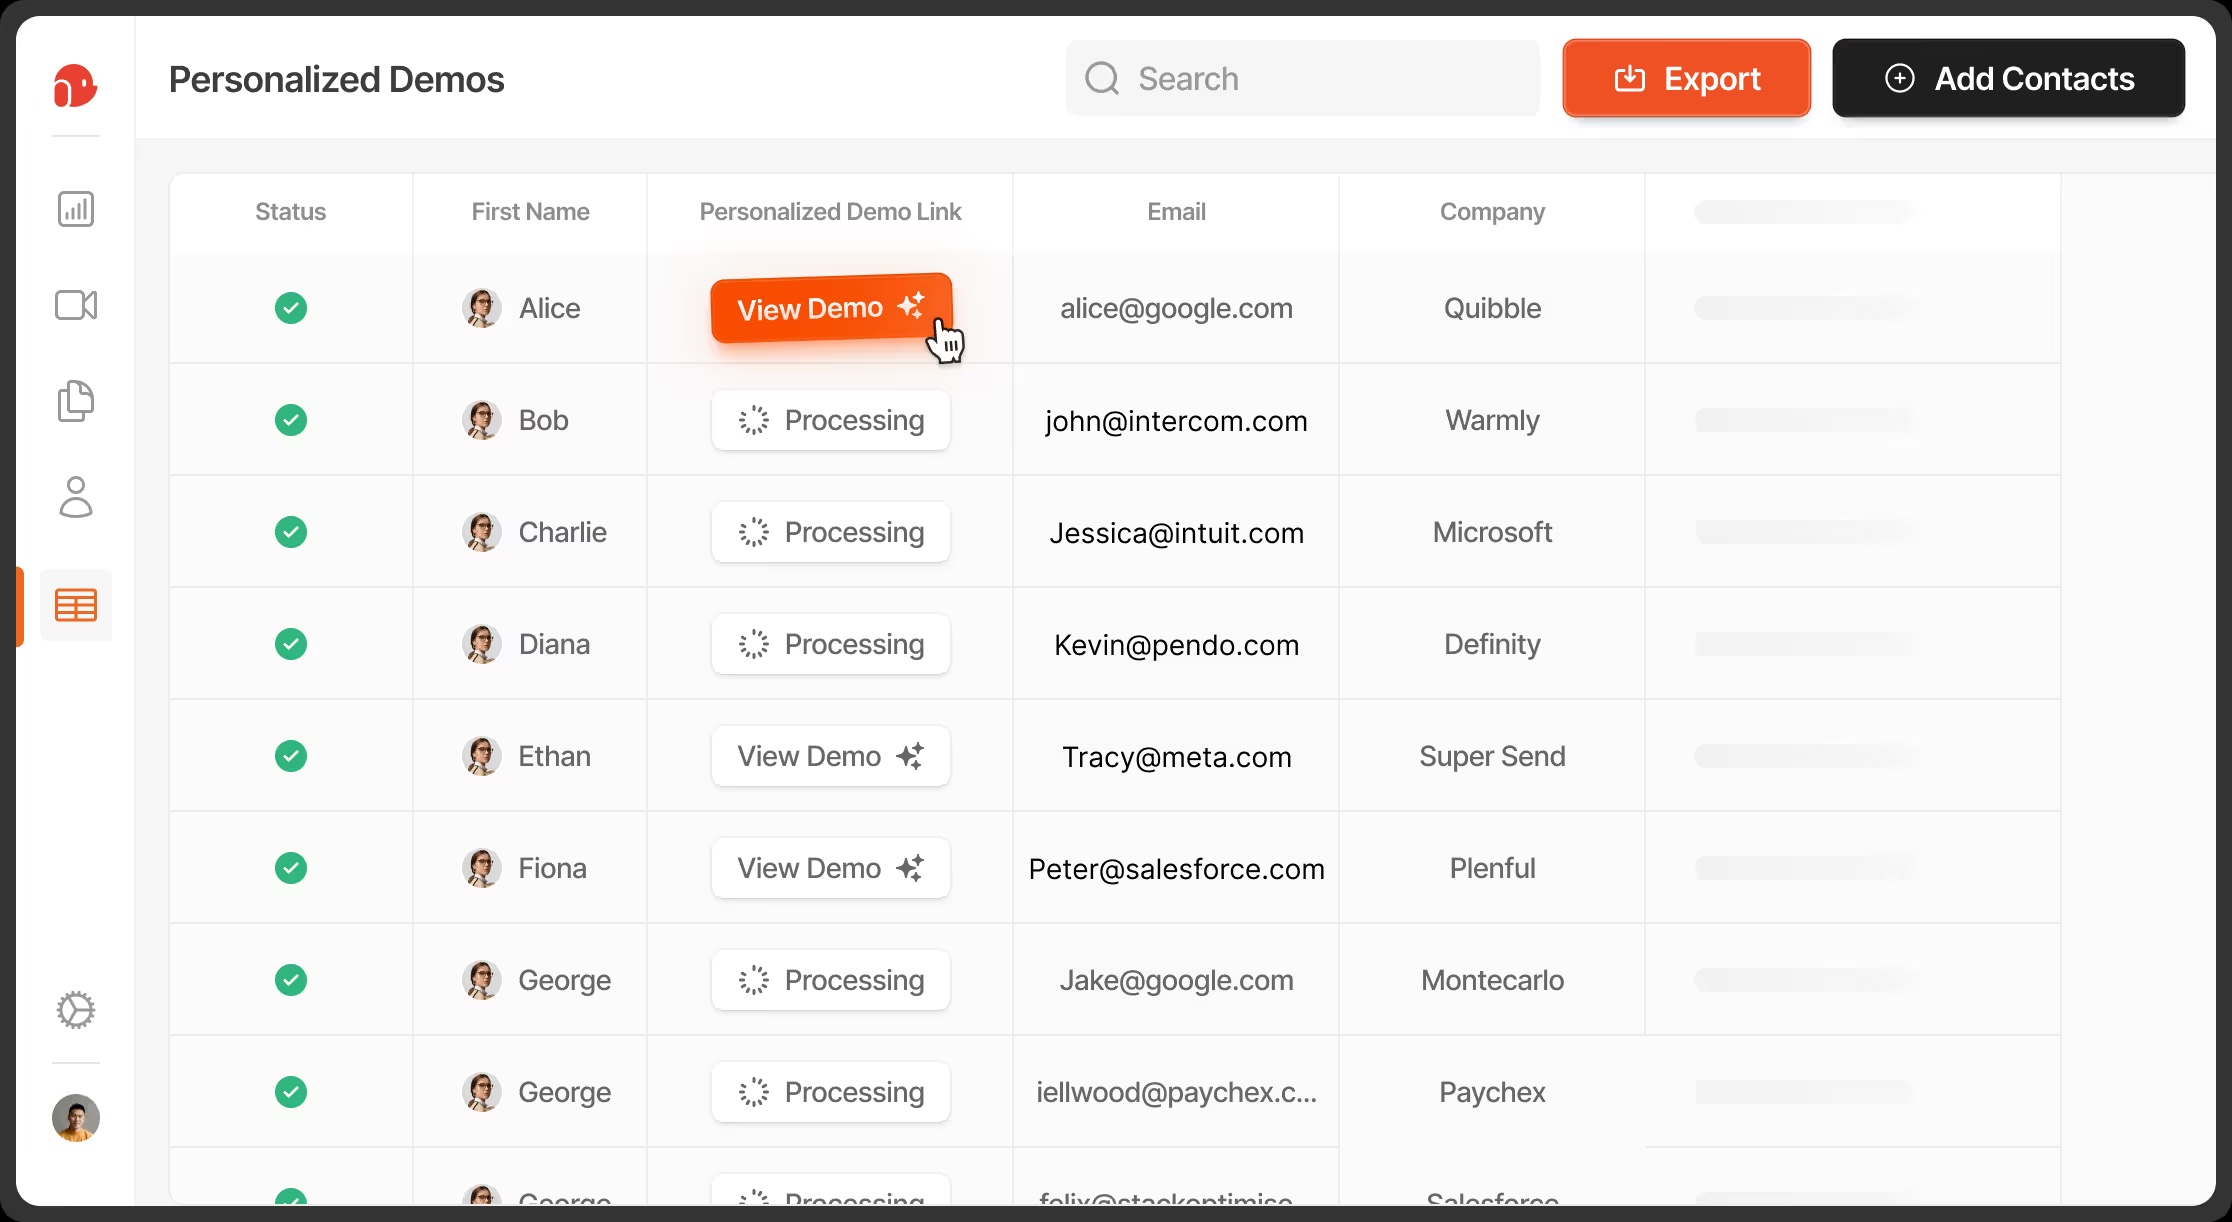2232x1222 pixels.
Task: Open settings gear in sidebar
Action: point(76,1010)
